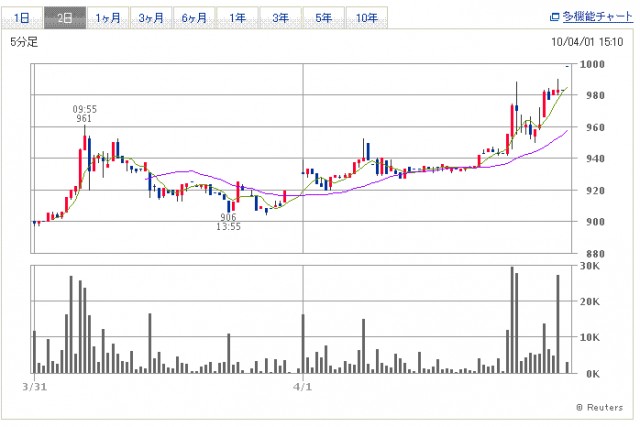Viewport: 640px width, 427px height.
Task: Click the 13:55 low time label
Action: [x=228, y=227]
